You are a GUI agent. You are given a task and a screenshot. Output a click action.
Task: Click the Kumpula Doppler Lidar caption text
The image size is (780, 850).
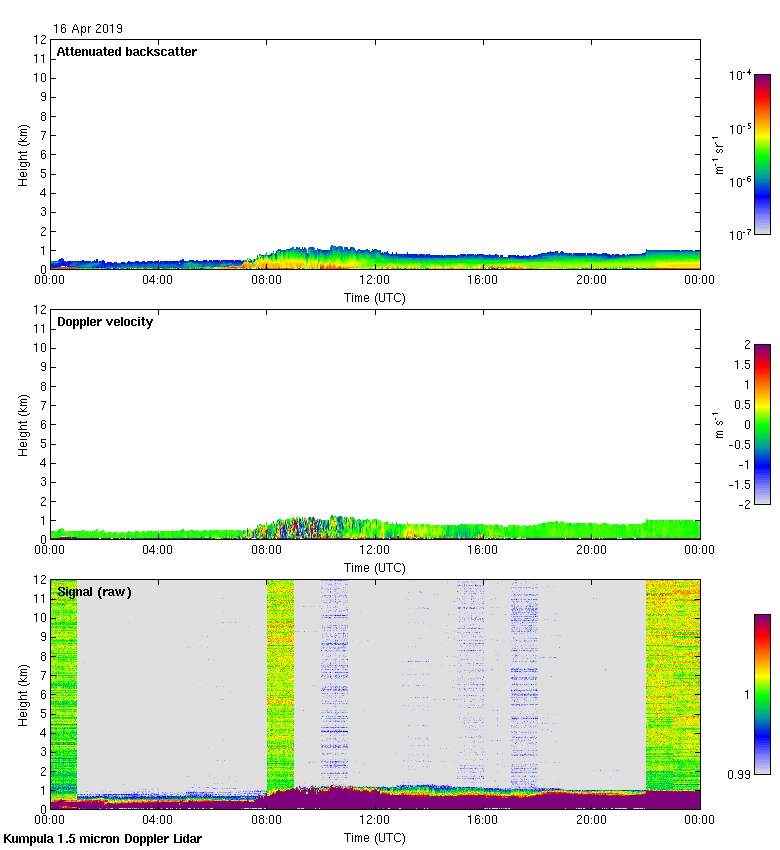coord(102,839)
